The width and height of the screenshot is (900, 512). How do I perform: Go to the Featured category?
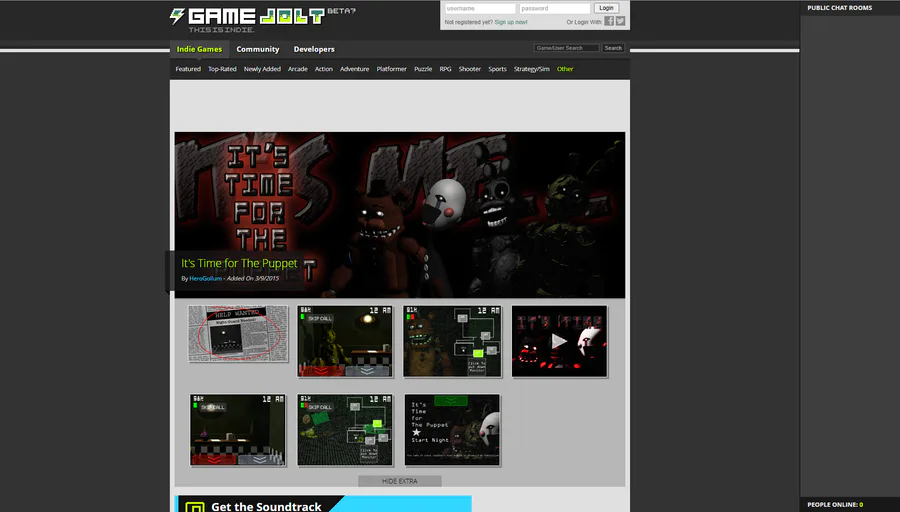(188, 69)
